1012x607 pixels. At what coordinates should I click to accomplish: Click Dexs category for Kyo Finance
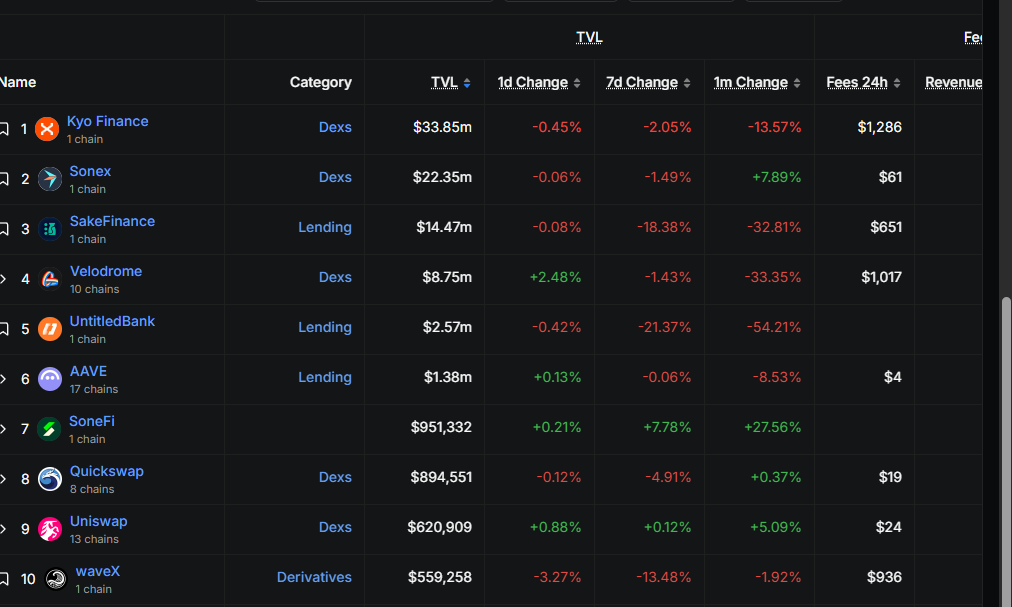[335, 127]
